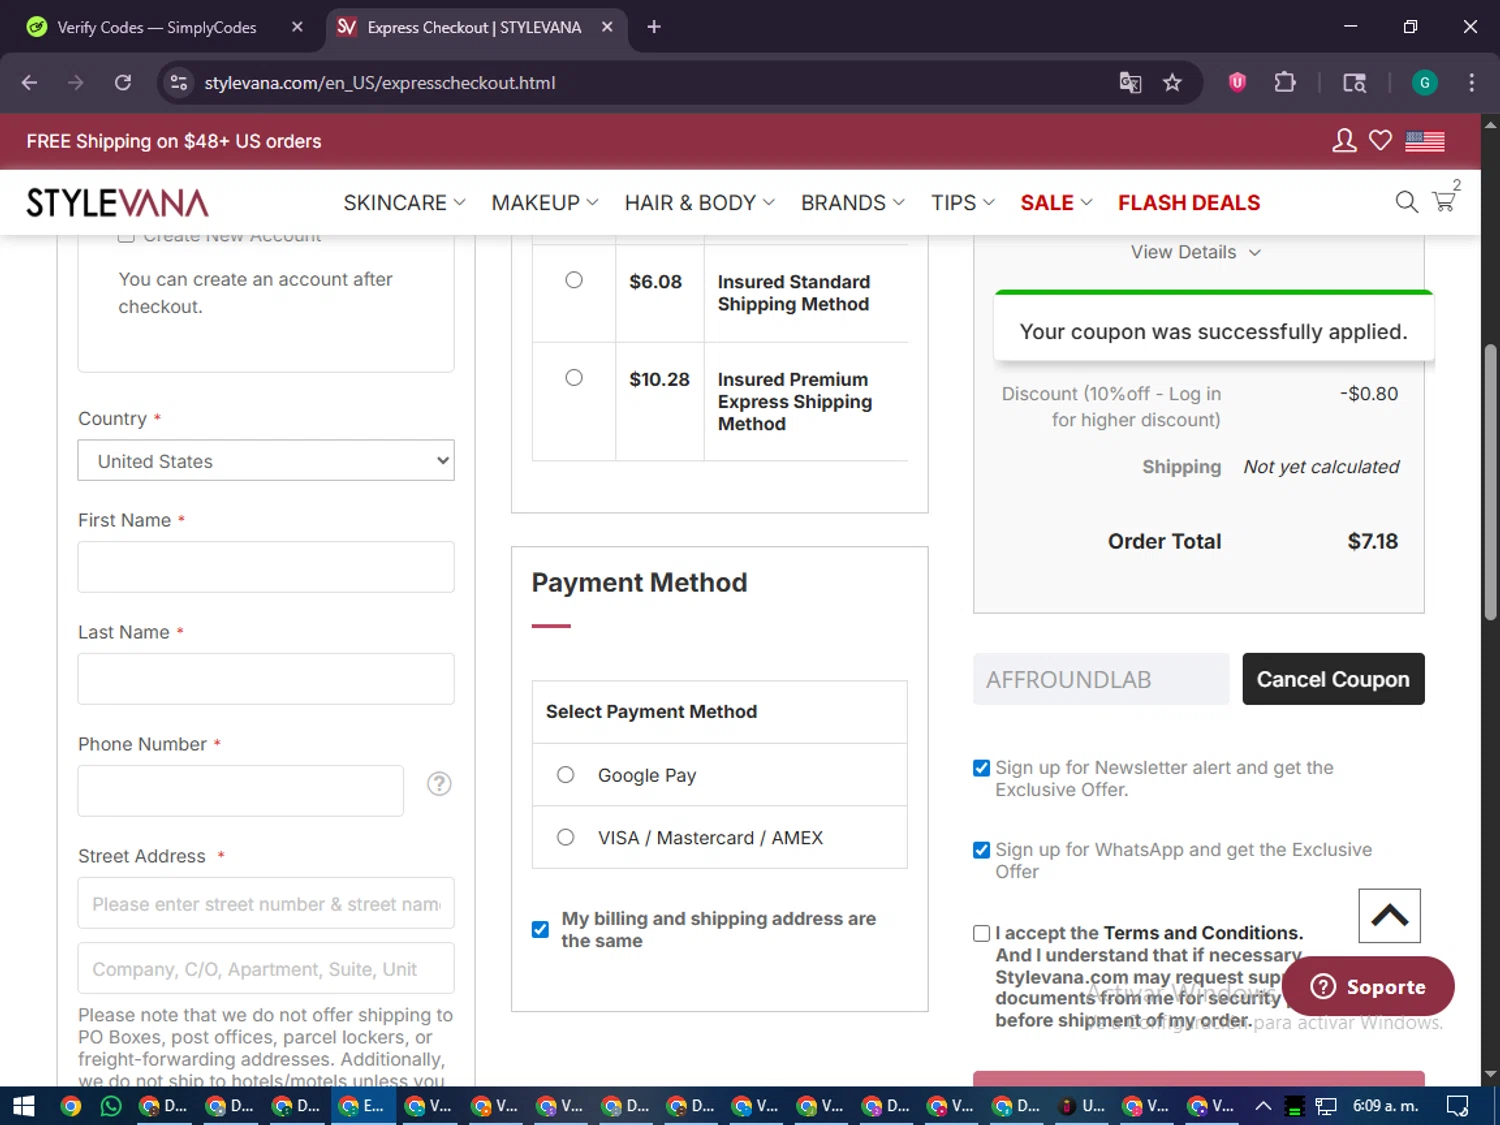The height and width of the screenshot is (1125, 1500).
Task: Click the Street Address field
Action: (266, 904)
